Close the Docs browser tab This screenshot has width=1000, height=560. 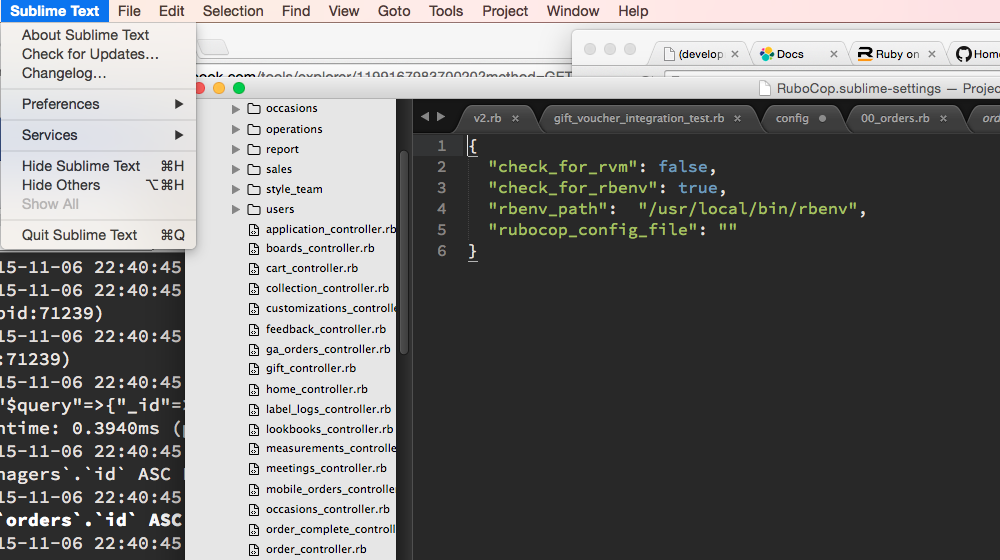834,54
